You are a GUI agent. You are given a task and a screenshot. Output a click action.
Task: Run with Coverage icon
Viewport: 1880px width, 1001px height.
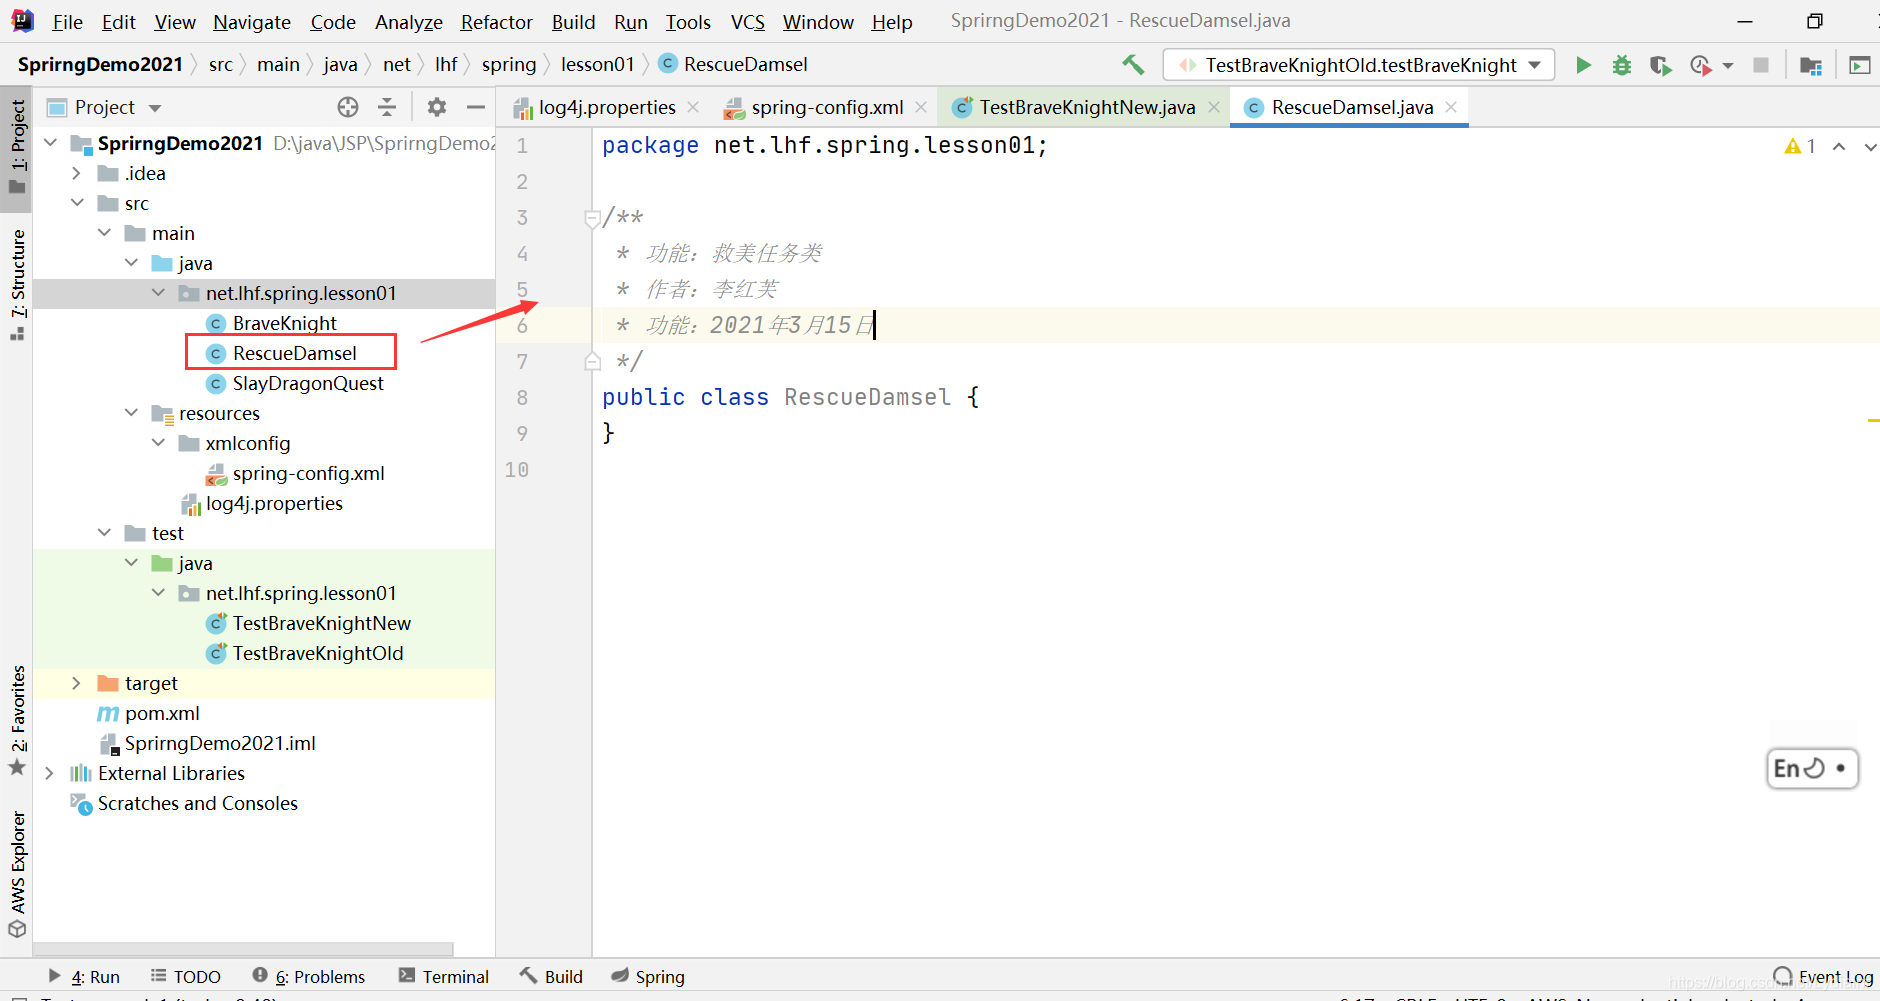point(1660,65)
